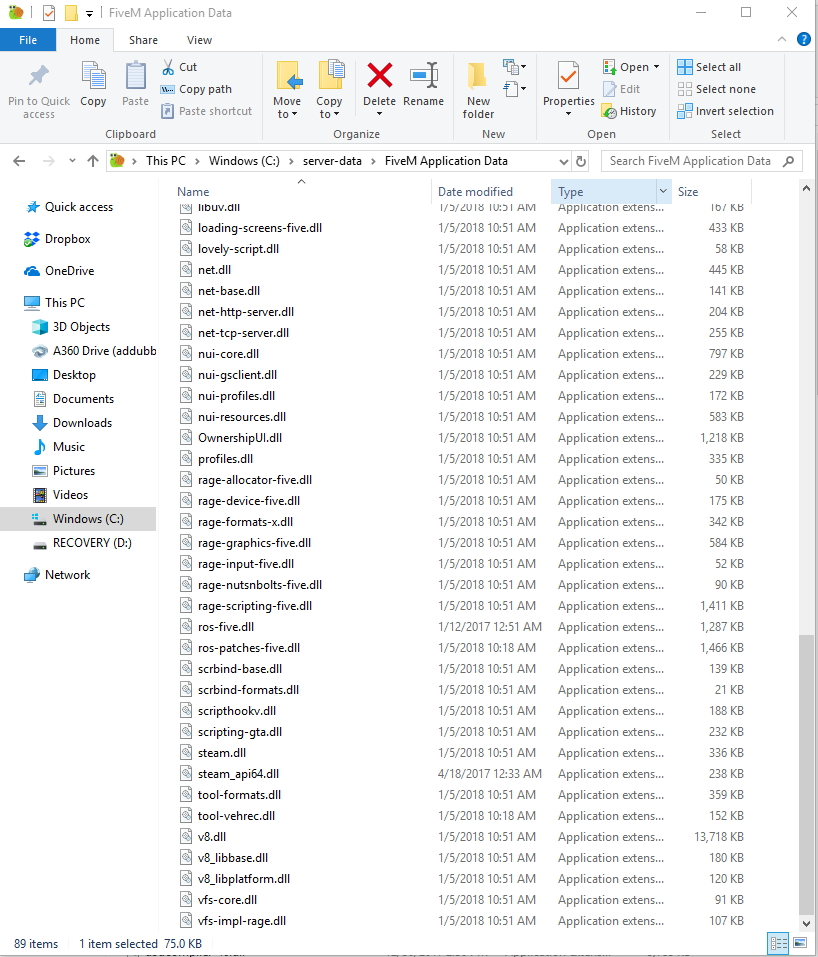
Task: Switch to Details view icon in status bar
Action: click(778, 944)
